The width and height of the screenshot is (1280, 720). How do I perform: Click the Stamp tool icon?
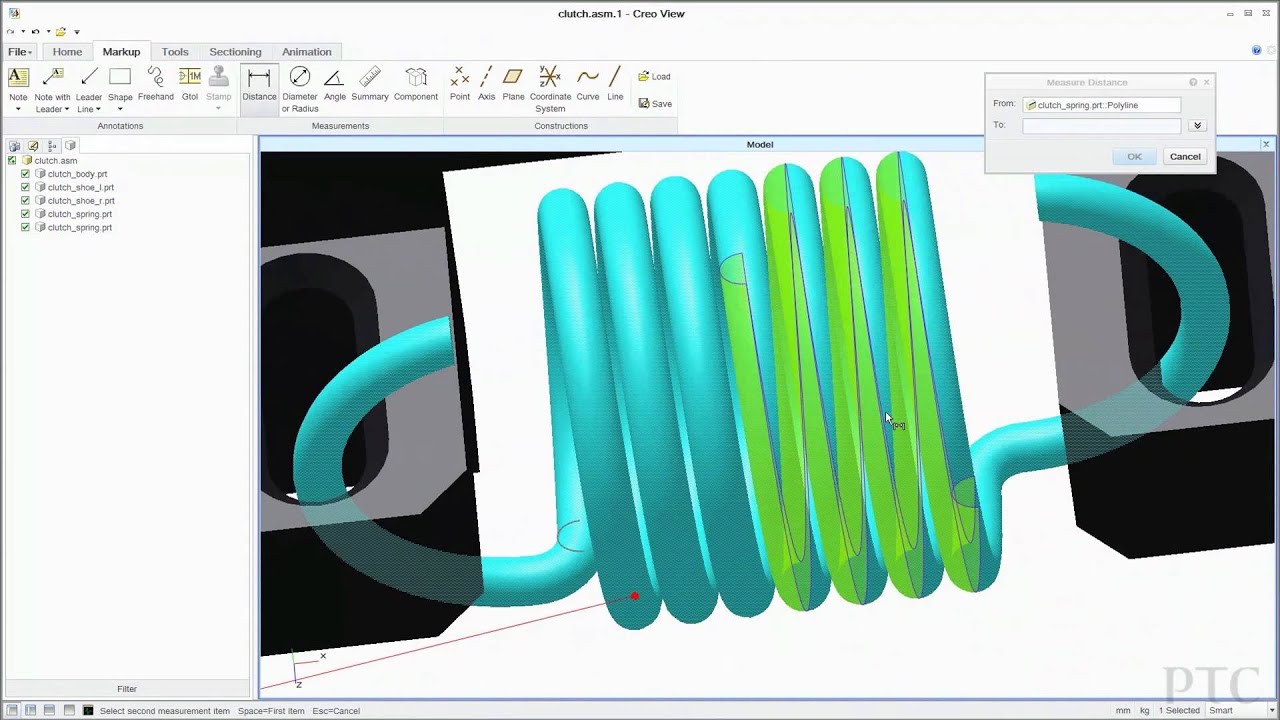(218, 77)
